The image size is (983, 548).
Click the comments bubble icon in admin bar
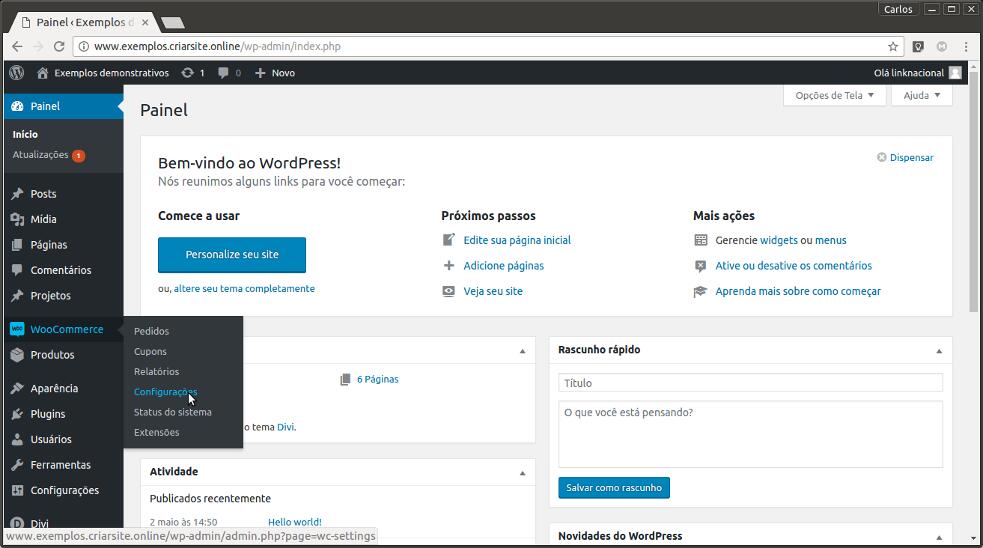tap(224, 73)
